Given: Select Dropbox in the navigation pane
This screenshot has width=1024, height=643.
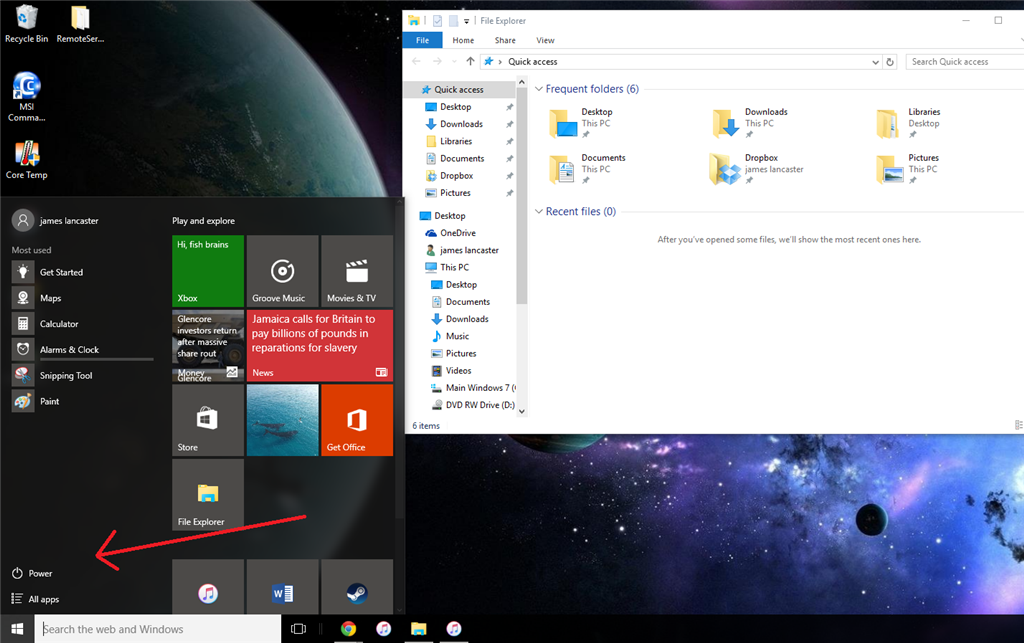Looking at the screenshot, I should [456, 176].
